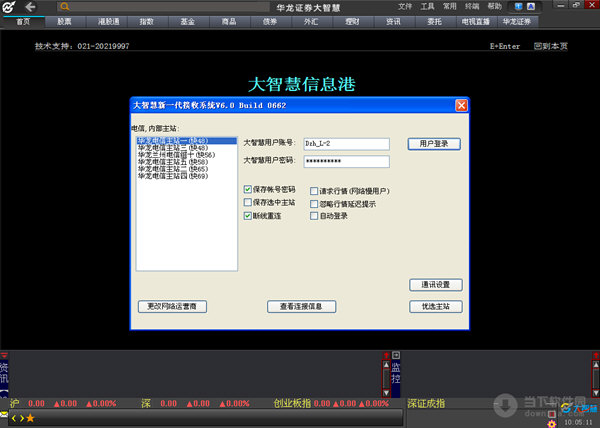Toggle the 保存帐号密码 checkbox

coord(248,189)
